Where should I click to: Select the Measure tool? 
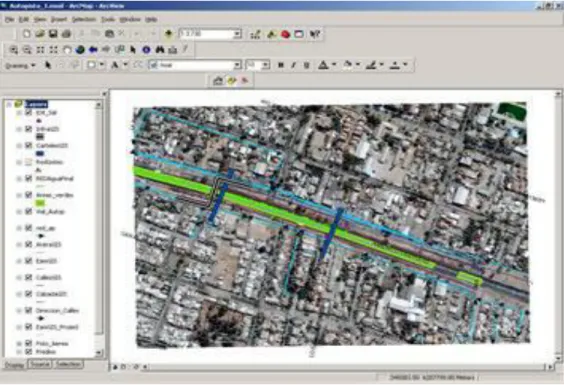[173, 50]
